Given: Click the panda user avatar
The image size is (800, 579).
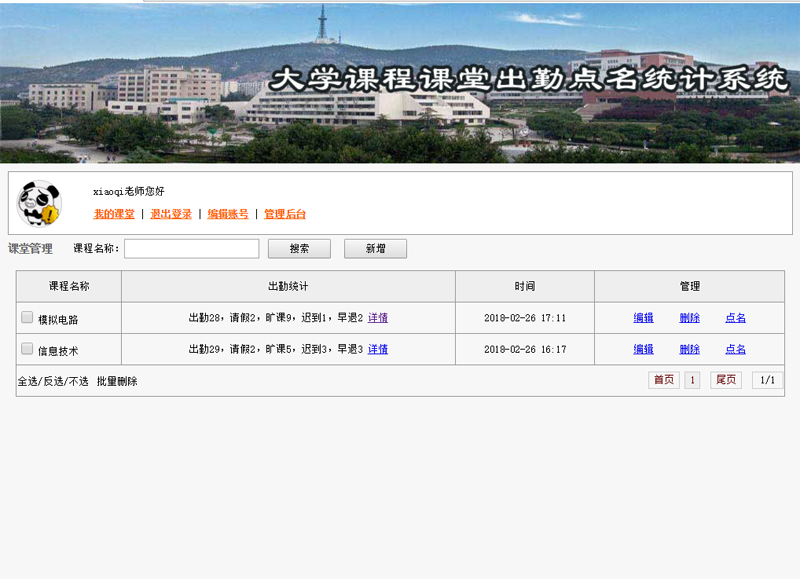Looking at the screenshot, I should pos(39,203).
